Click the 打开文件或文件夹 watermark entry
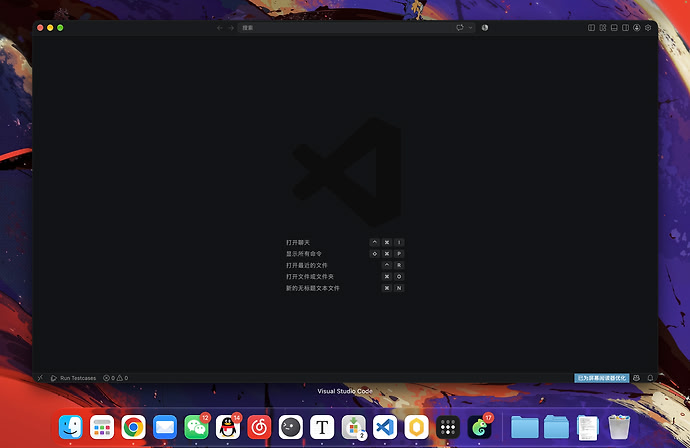Image resolution: width=690 pixels, height=448 pixels. pyautogui.click(x=310, y=277)
